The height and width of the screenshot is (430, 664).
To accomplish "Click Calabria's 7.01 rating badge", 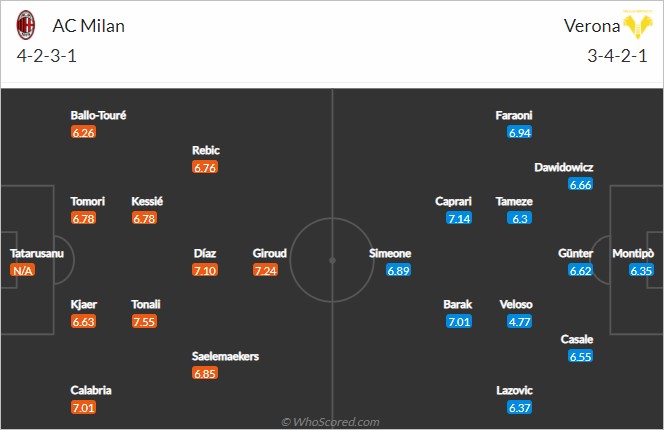I will click(x=83, y=408).
